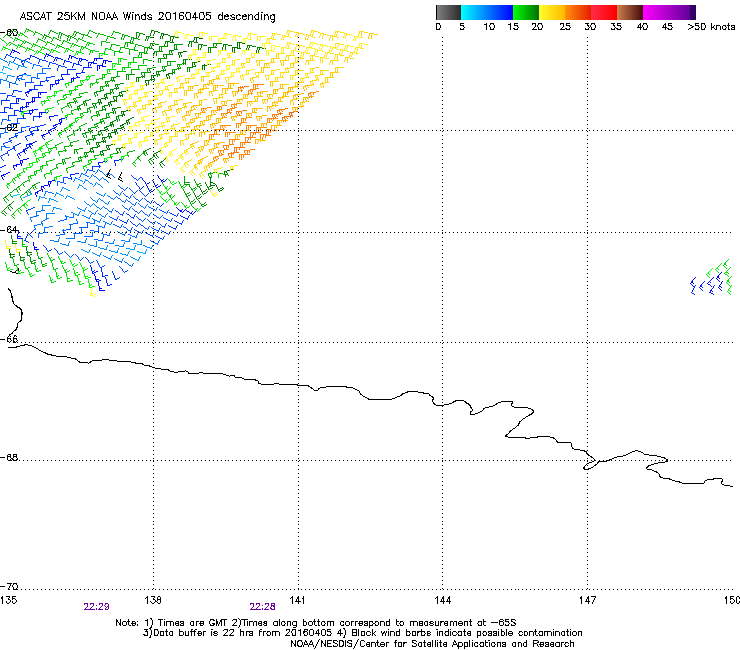This screenshot has width=740, height=650.
Task: Click the '135' longitude axis label
Action: pyautogui.click(x=8, y=600)
